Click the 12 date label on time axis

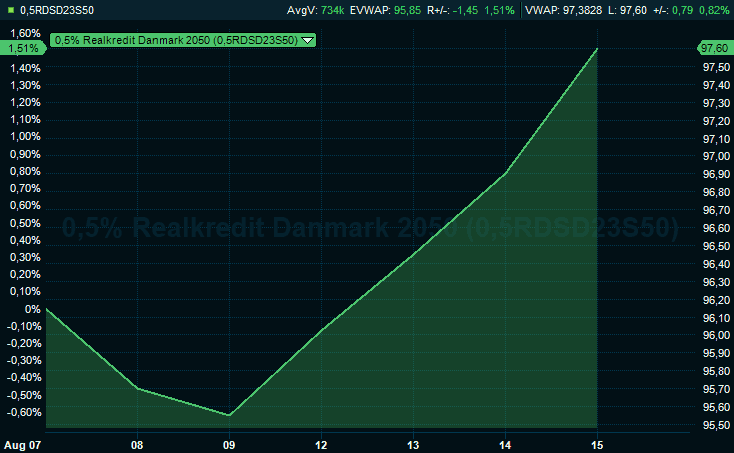[321, 442]
